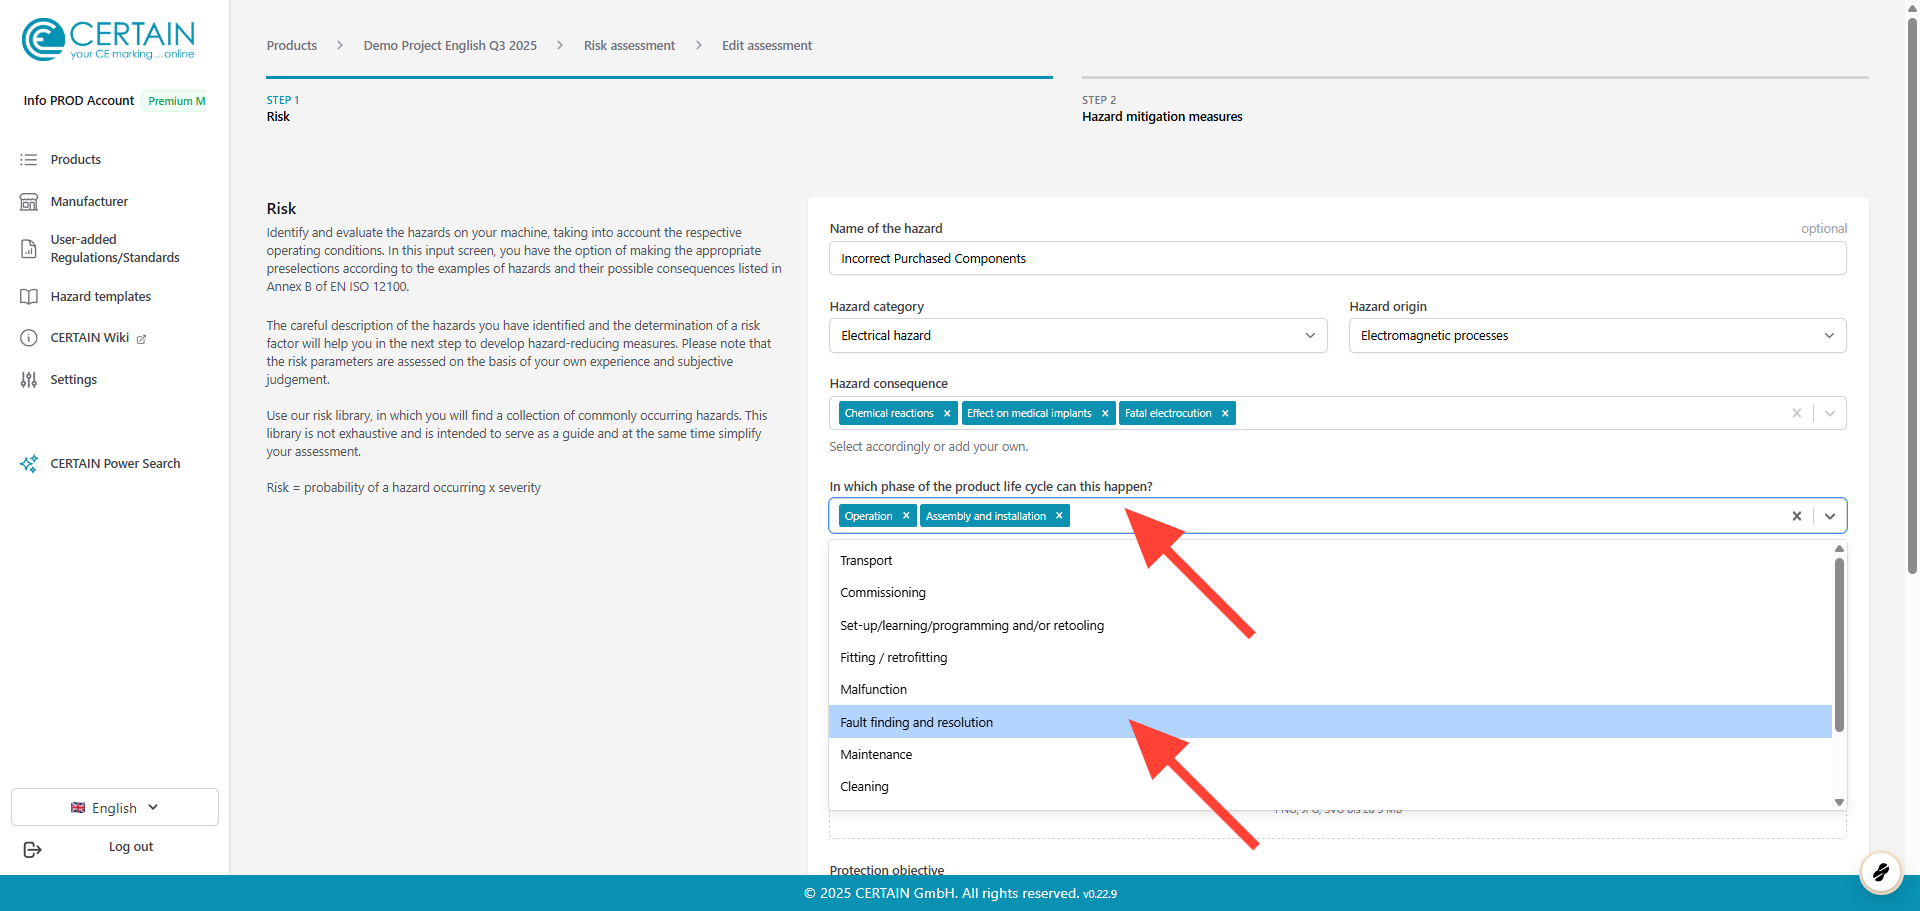Open the CERTAIN logo home link
The image size is (1920, 911).
[108, 40]
